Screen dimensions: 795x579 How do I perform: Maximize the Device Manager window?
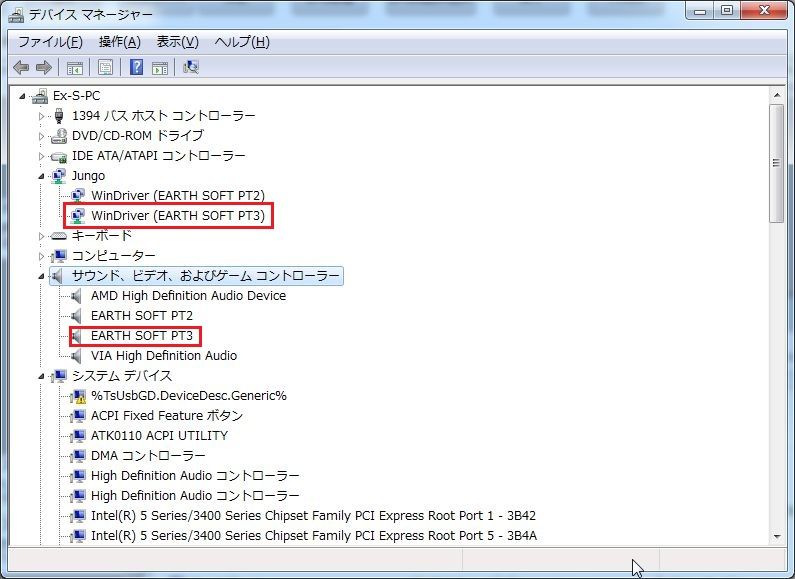pos(727,11)
